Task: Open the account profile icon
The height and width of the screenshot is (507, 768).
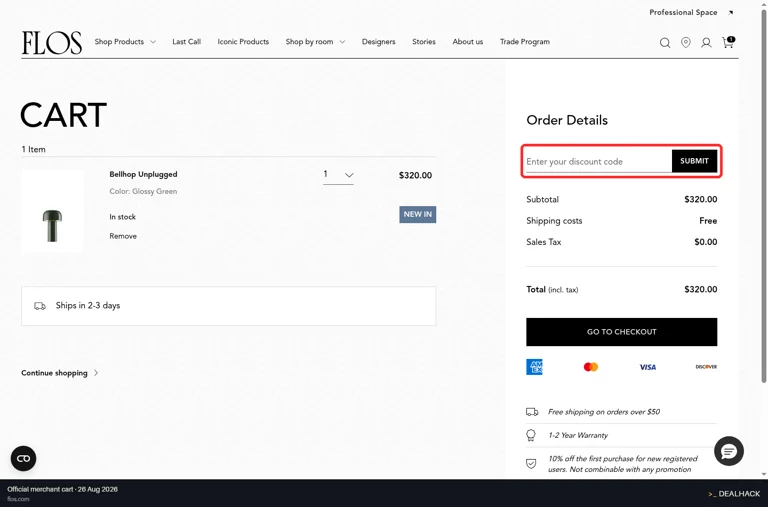Action: click(706, 43)
